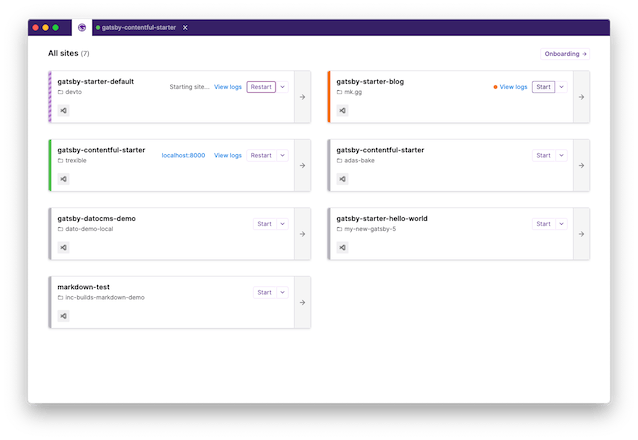This screenshot has width=638, height=440.
Task: Open the Gatsby home tab icon
Action: tap(82, 27)
